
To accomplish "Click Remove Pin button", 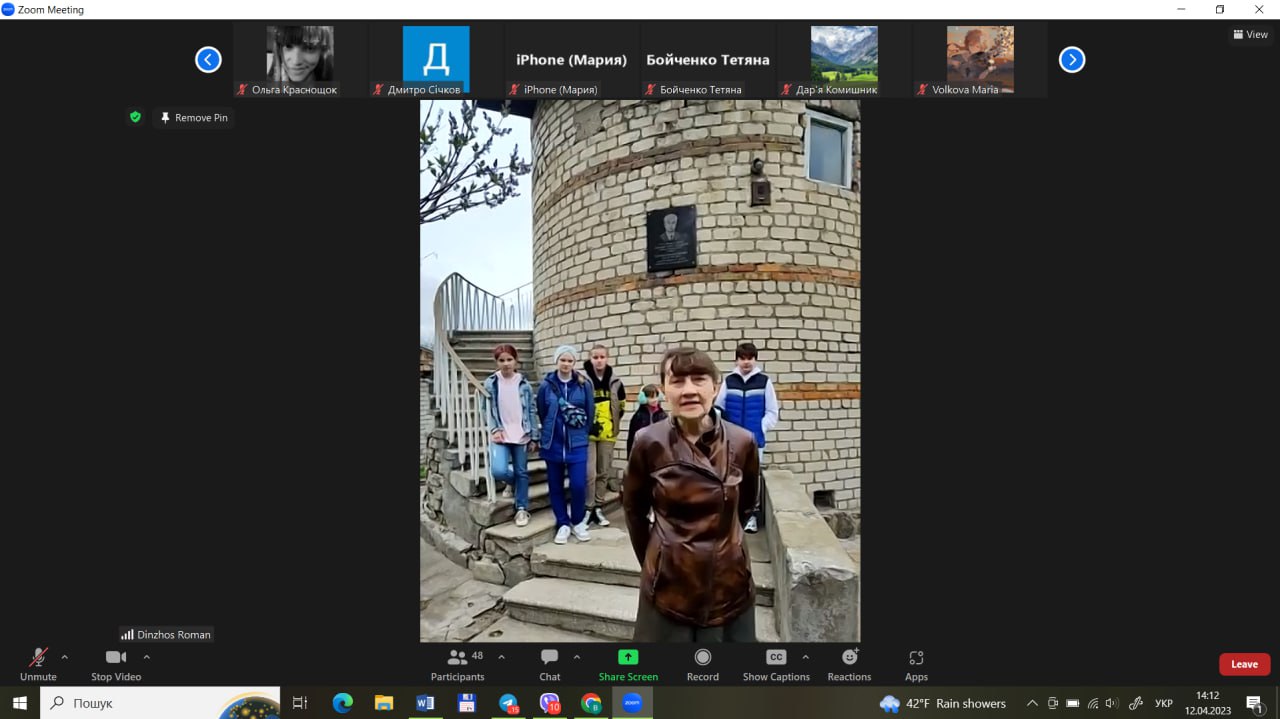I will tap(194, 117).
